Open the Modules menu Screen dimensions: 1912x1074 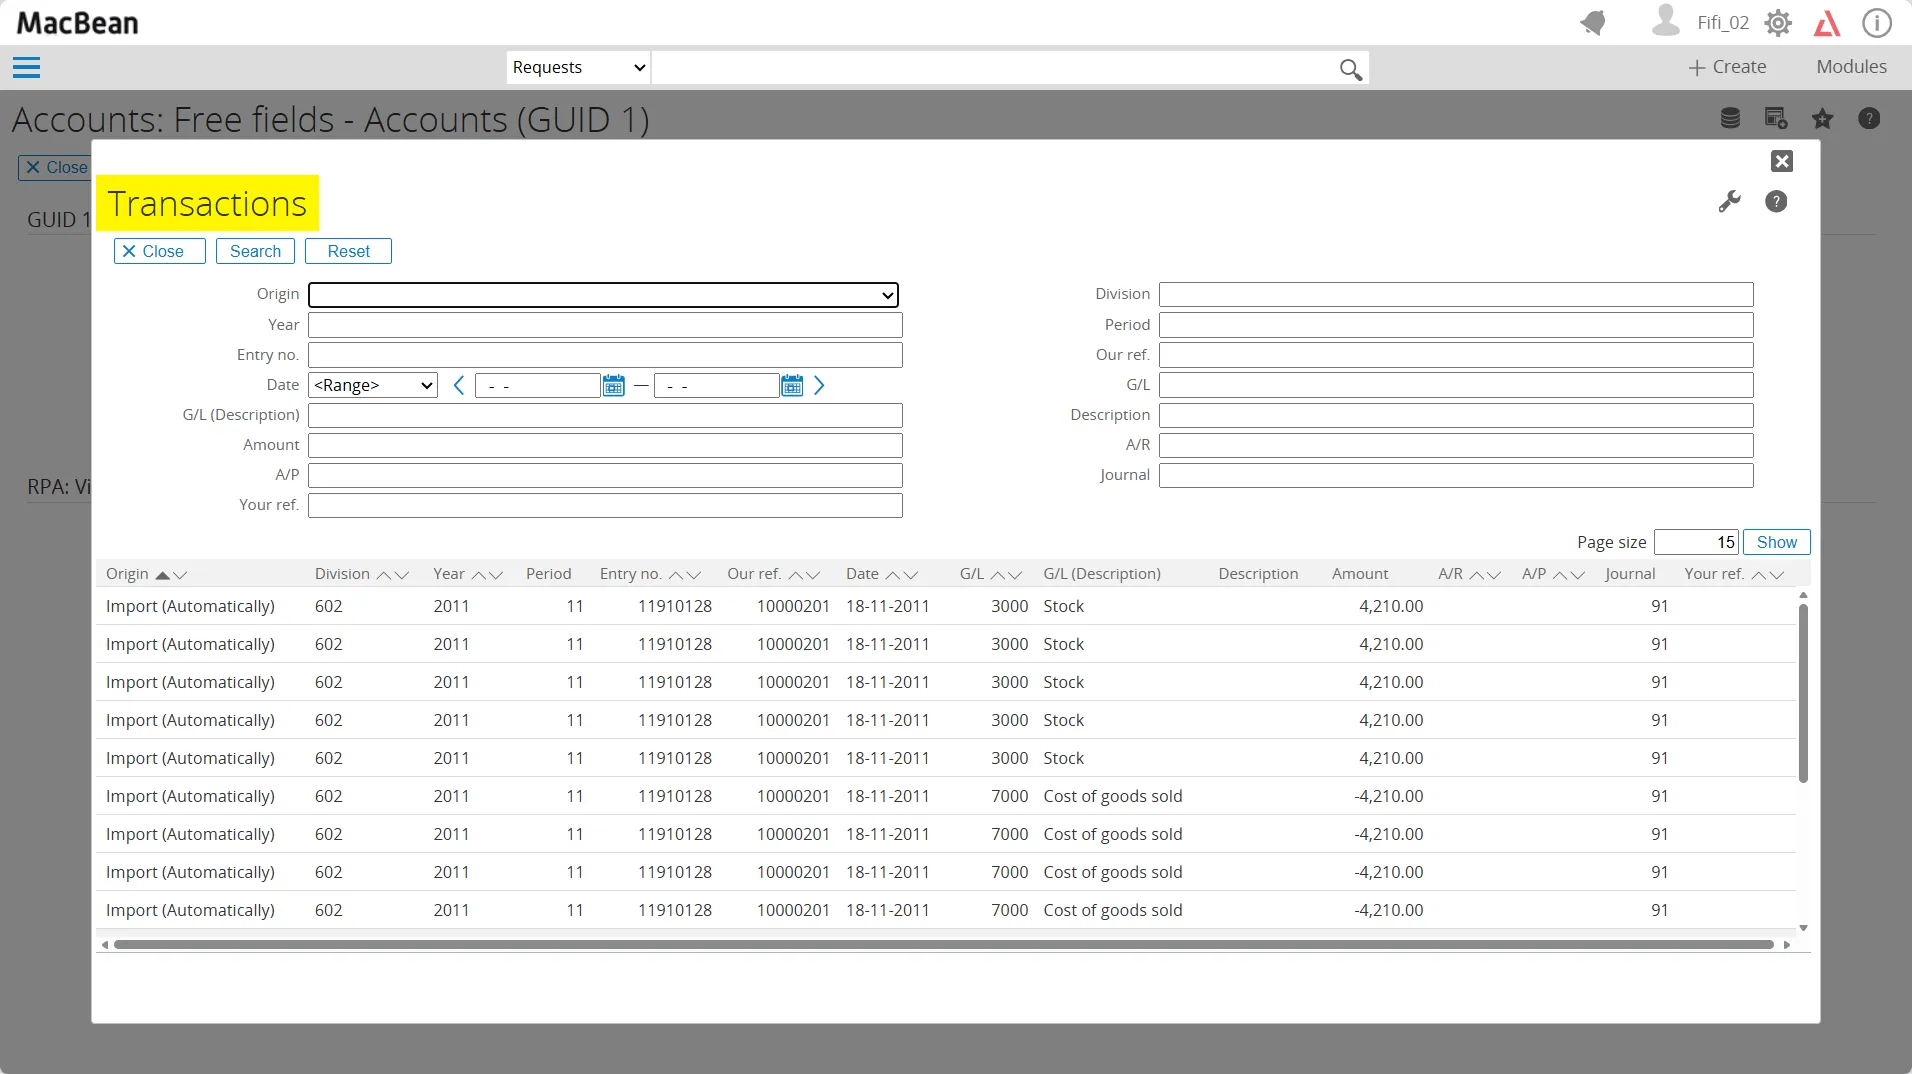tap(1851, 67)
